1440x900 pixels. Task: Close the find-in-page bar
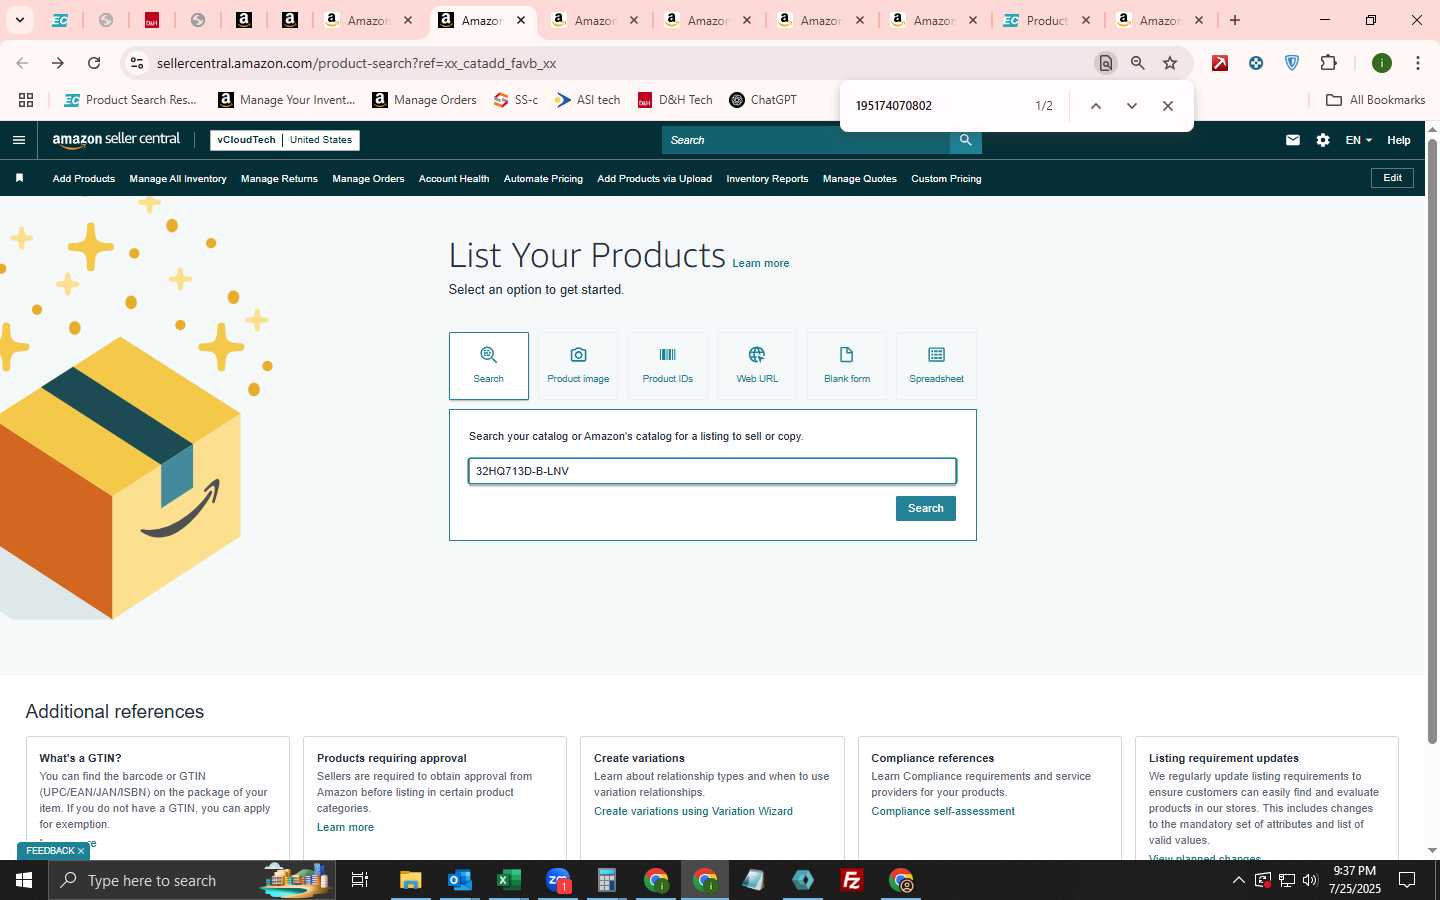pyautogui.click(x=1168, y=106)
